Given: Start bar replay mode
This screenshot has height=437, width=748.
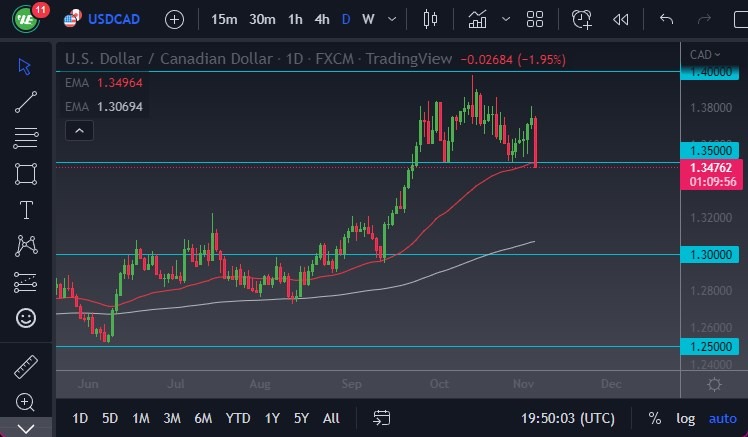Looking at the screenshot, I should pos(621,20).
